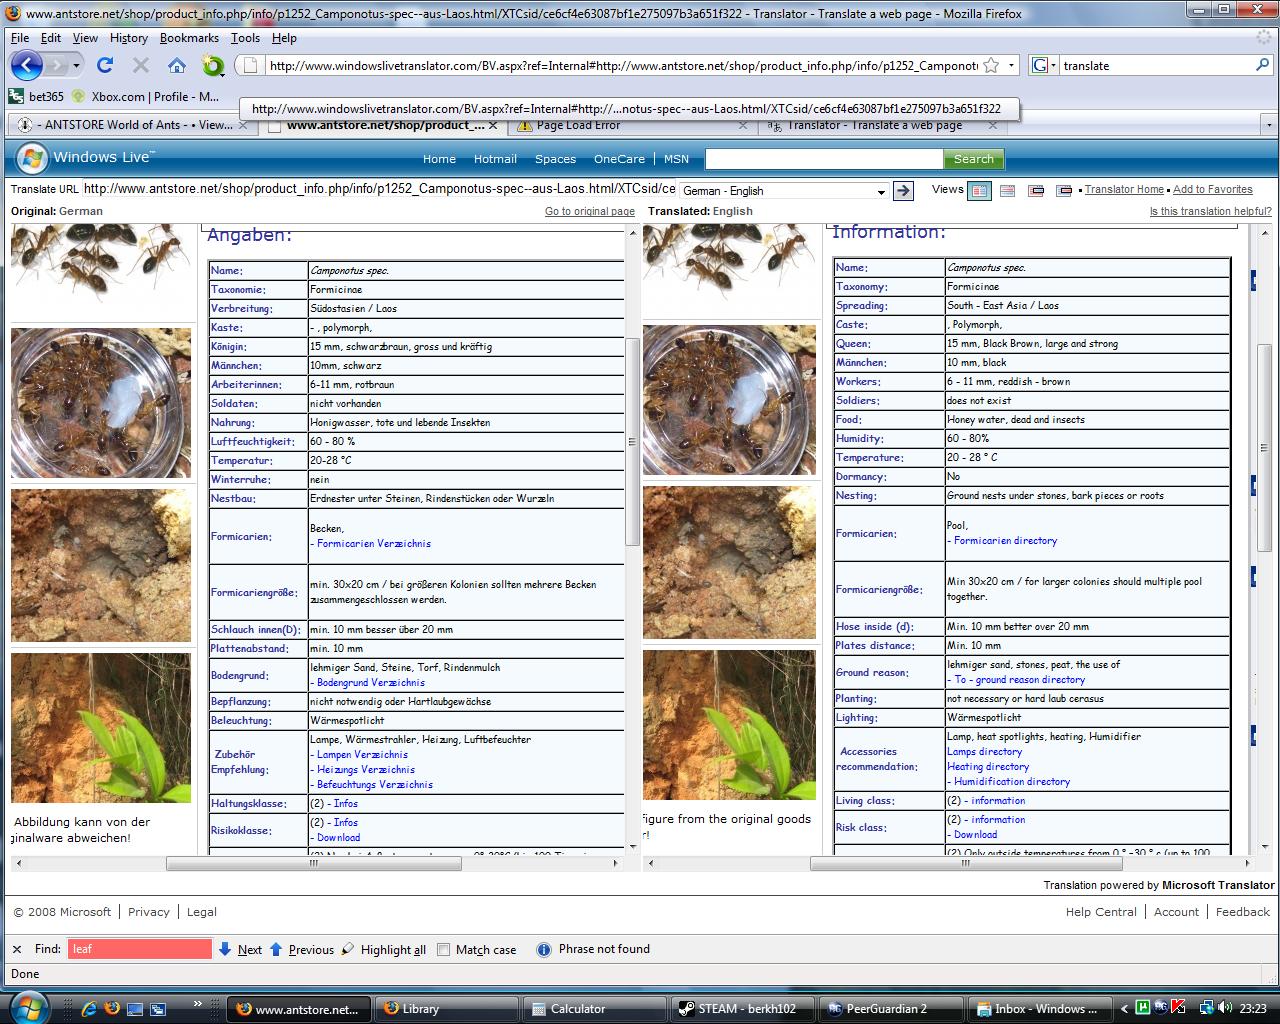Open the Bookmarks menu
This screenshot has height=1024, width=1280.
point(189,38)
